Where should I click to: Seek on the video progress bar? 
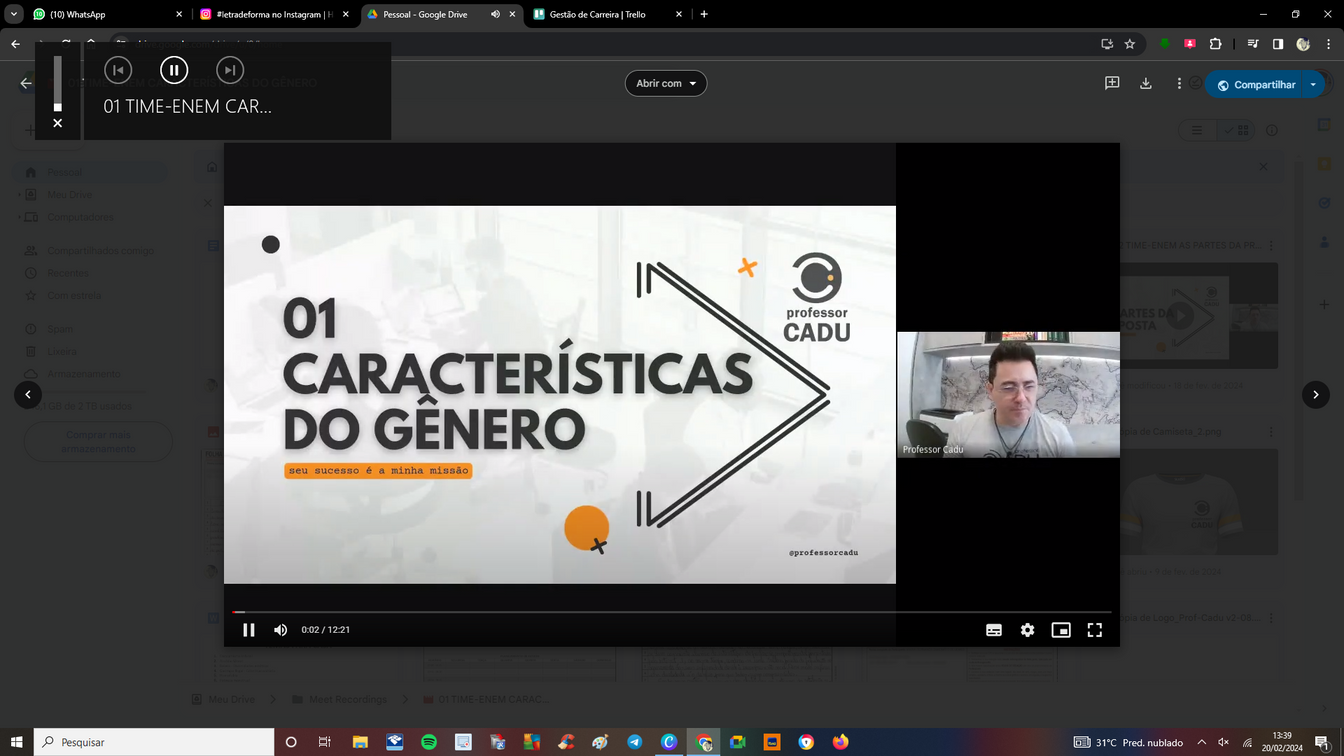(671, 612)
